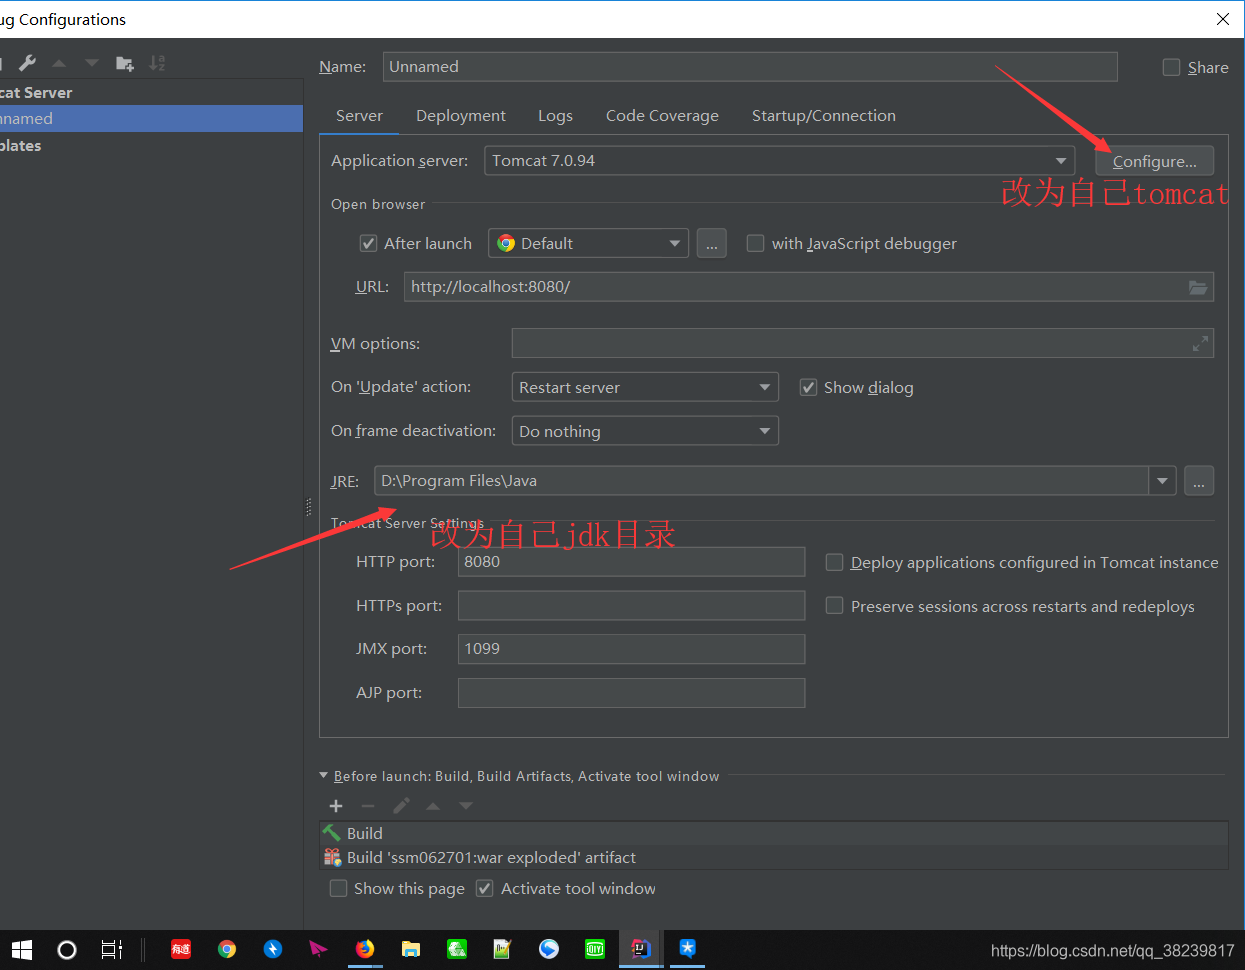Switch to the Server tab
The image size is (1245, 970).
(x=359, y=116)
